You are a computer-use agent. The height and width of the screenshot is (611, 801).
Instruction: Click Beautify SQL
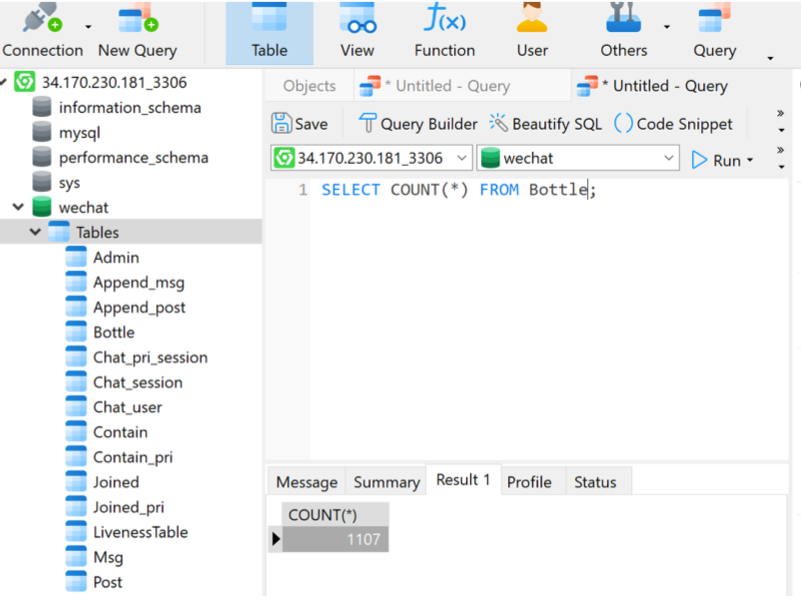[x=545, y=124]
